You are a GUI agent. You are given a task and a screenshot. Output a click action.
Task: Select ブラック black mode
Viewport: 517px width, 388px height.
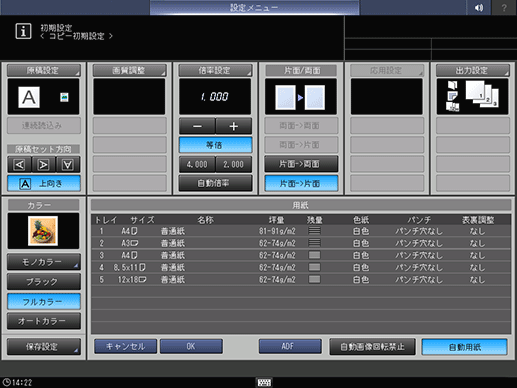pos(44,282)
